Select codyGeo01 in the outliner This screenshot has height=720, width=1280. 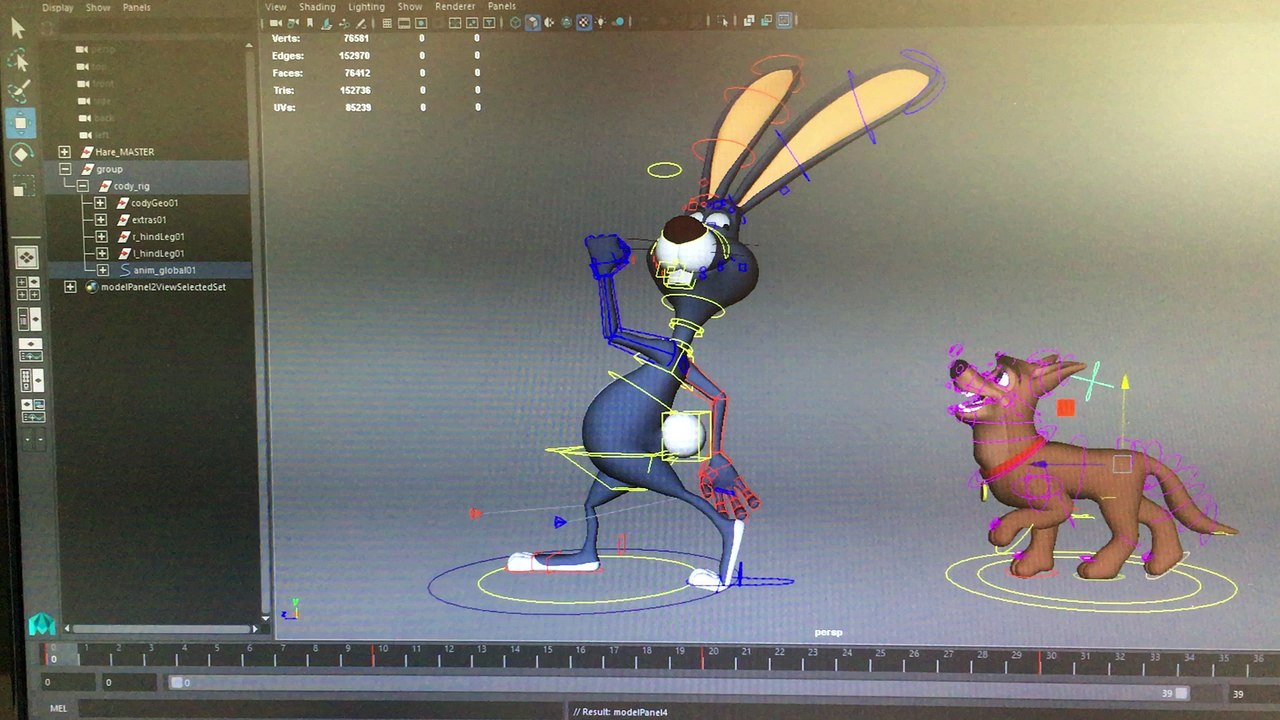(155, 203)
